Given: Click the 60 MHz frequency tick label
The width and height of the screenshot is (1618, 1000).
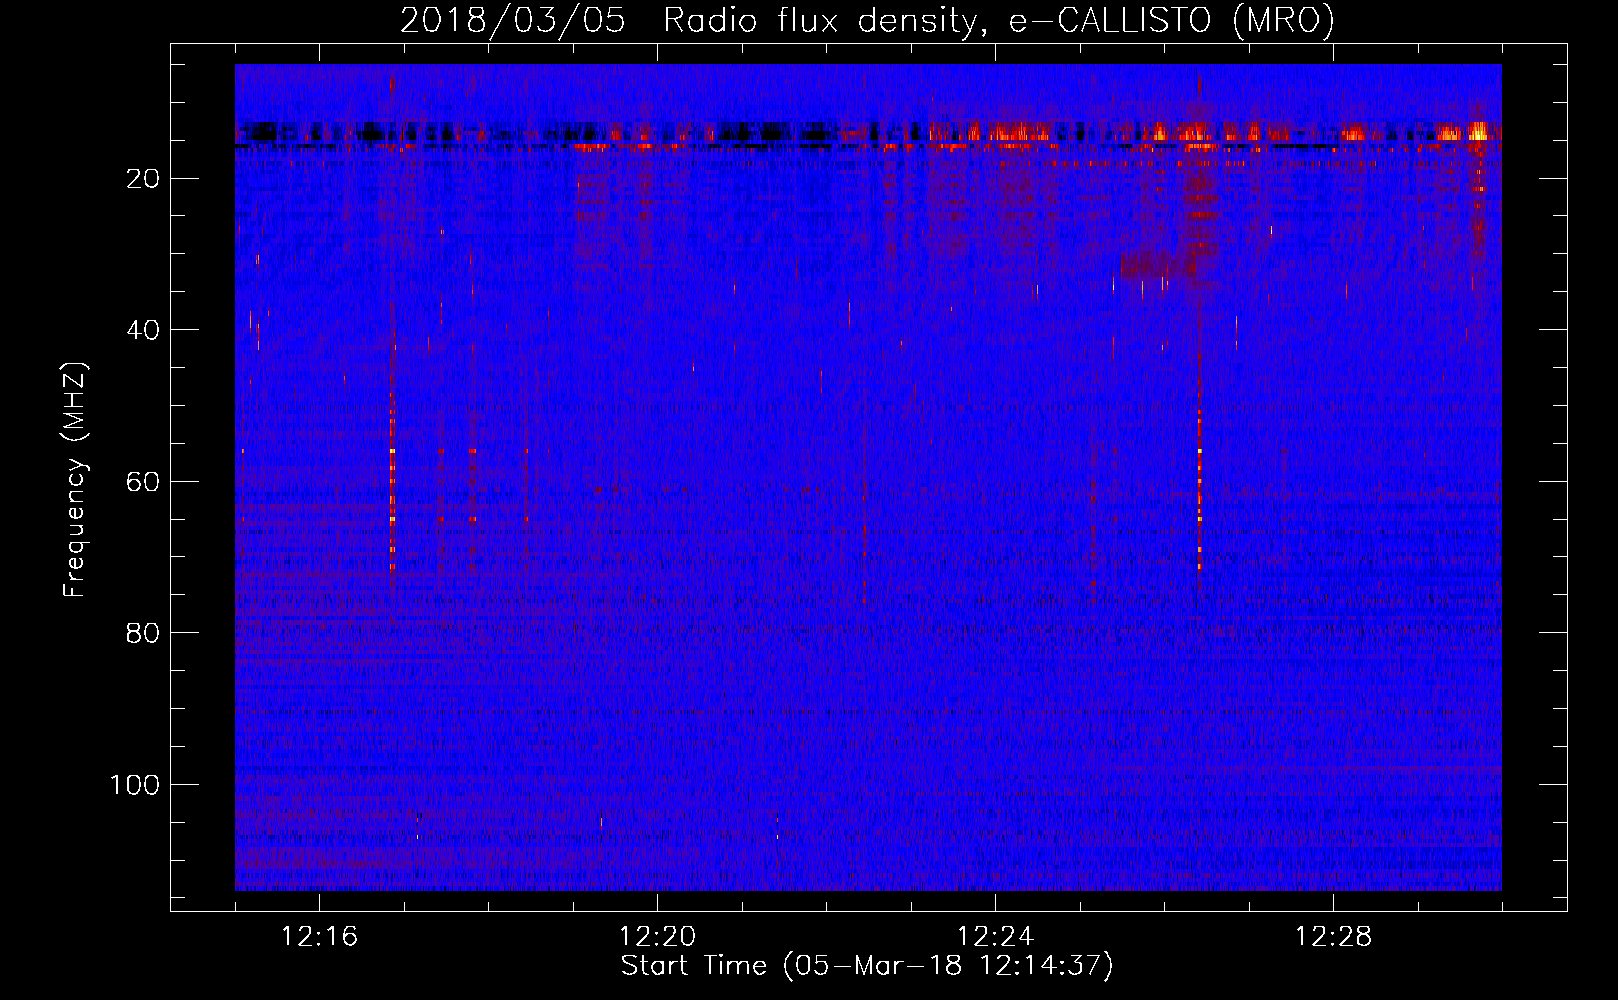Looking at the screenshot, I should pyautogui.click(x=144, y=482).
